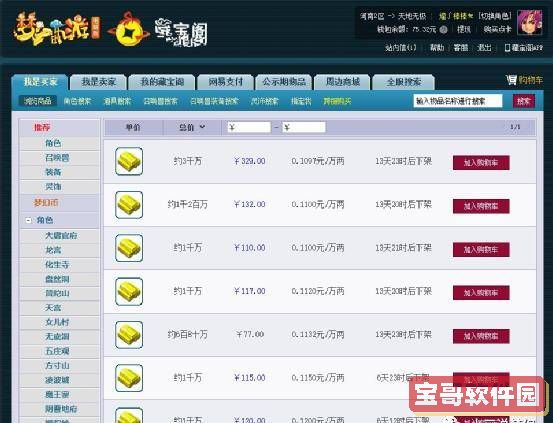The height and width of the screenshot is (423, 553).
Task: Select 梦幻币 in the left sidebar
Action: [x=46, y=203]
